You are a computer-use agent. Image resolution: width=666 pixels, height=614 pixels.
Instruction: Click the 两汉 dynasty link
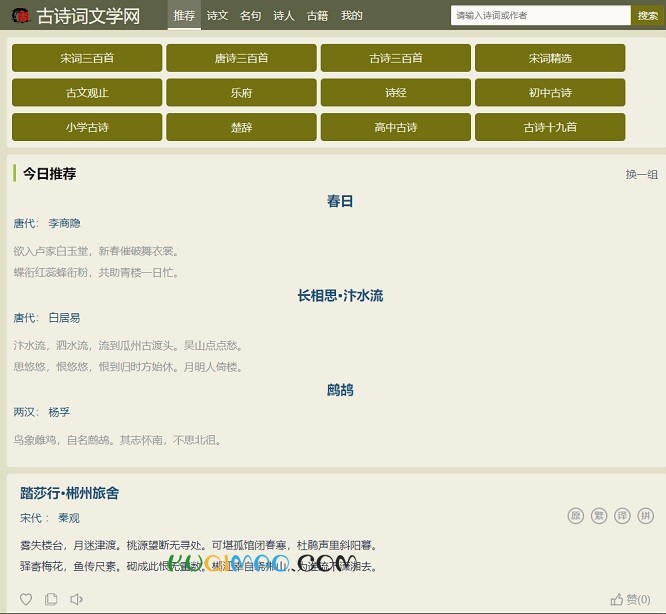pyautogui.click(x=24, y=411)
